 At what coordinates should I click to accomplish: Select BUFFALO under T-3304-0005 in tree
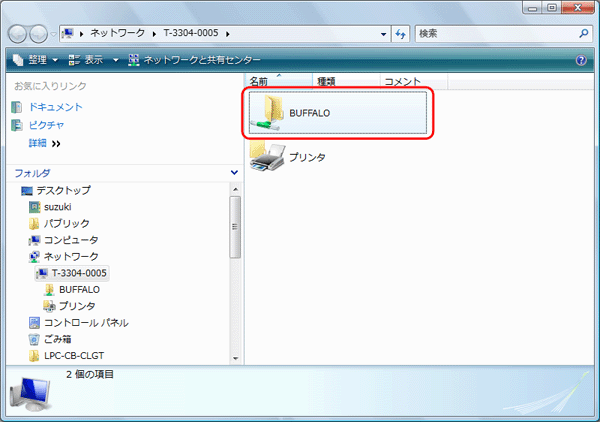(x=79, y=290)
